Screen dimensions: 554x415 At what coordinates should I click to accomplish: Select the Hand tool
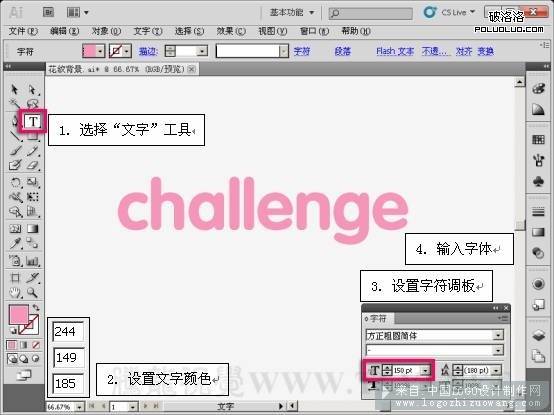[15, 293]
